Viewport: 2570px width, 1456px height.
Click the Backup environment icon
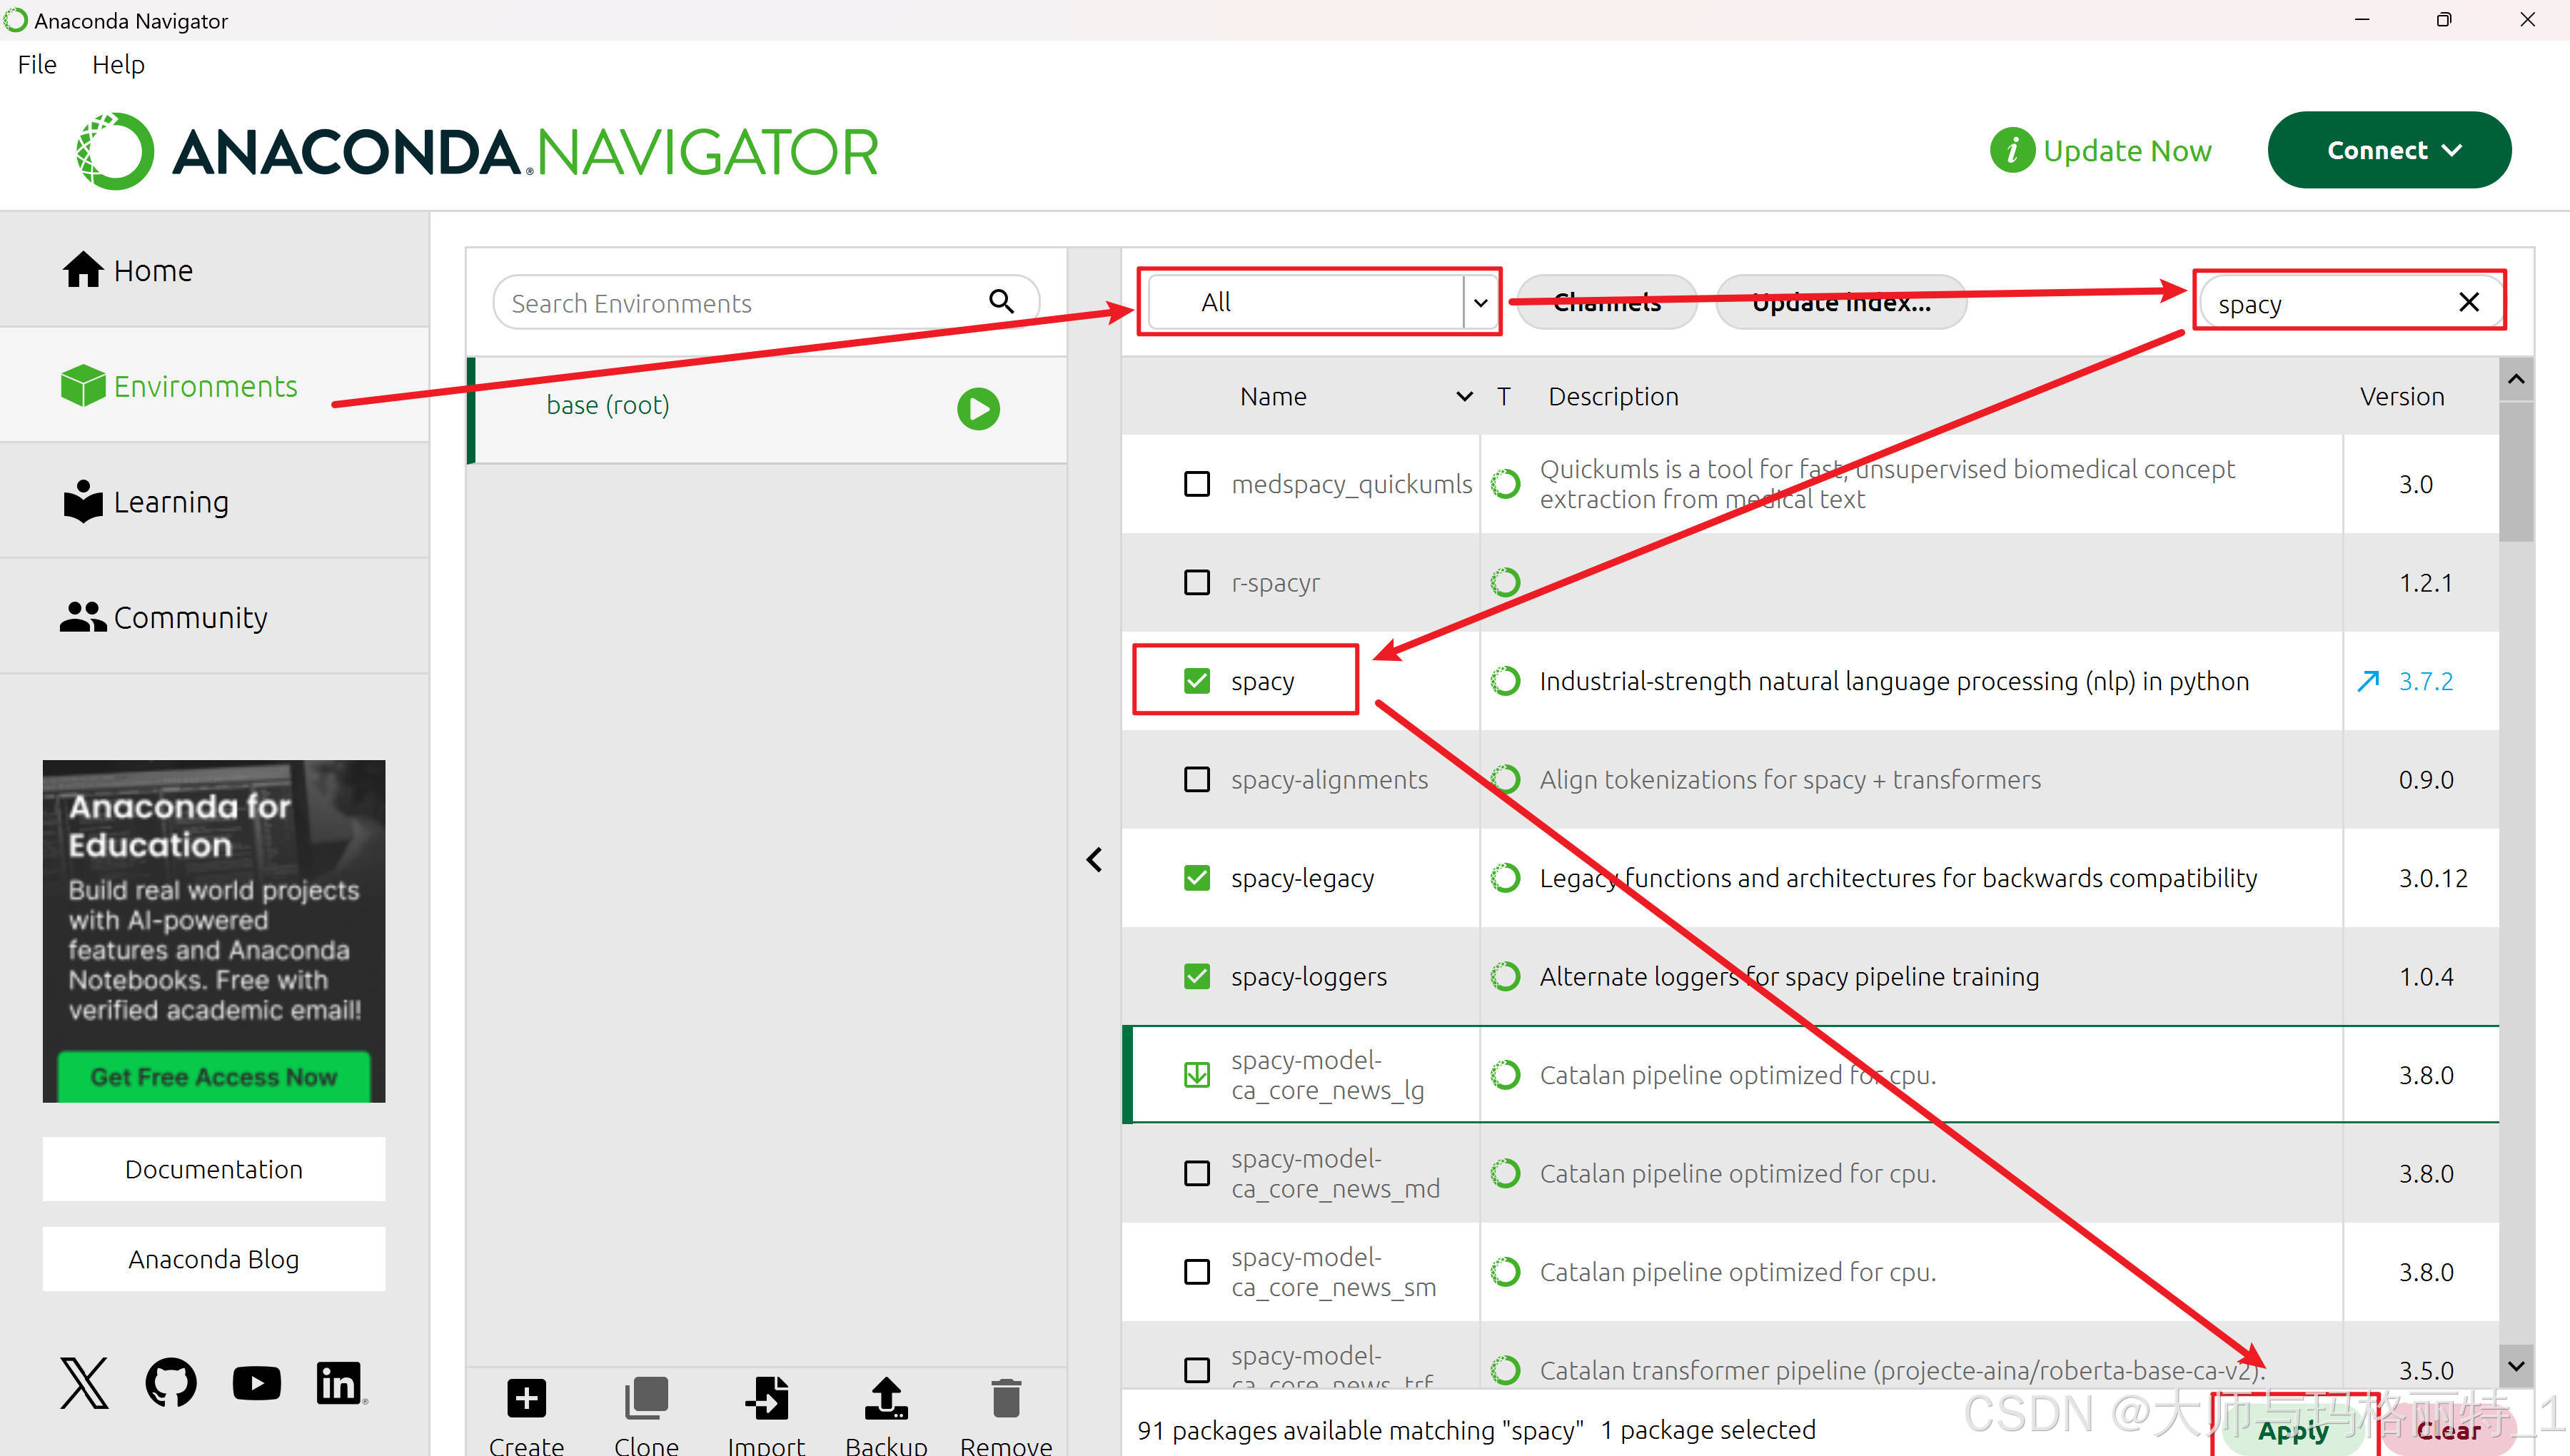tap(886, 1398)
